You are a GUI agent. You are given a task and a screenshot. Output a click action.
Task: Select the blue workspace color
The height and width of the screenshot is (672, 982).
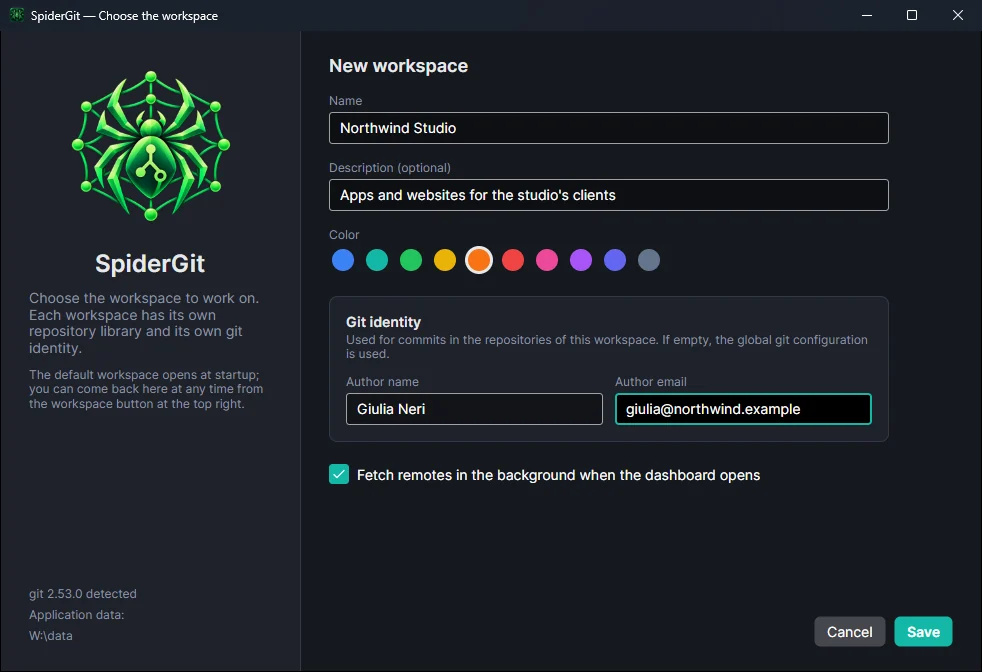[x=343, y=260]
